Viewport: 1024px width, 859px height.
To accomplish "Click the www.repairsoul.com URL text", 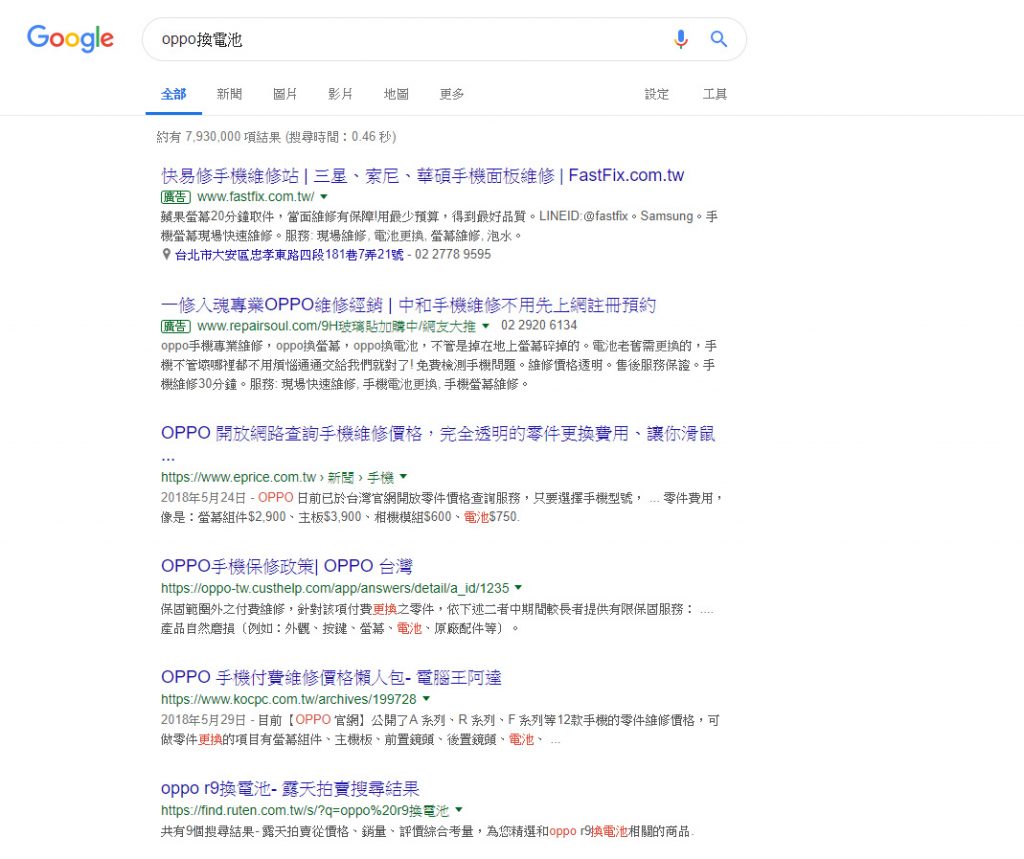I will 336,325.
